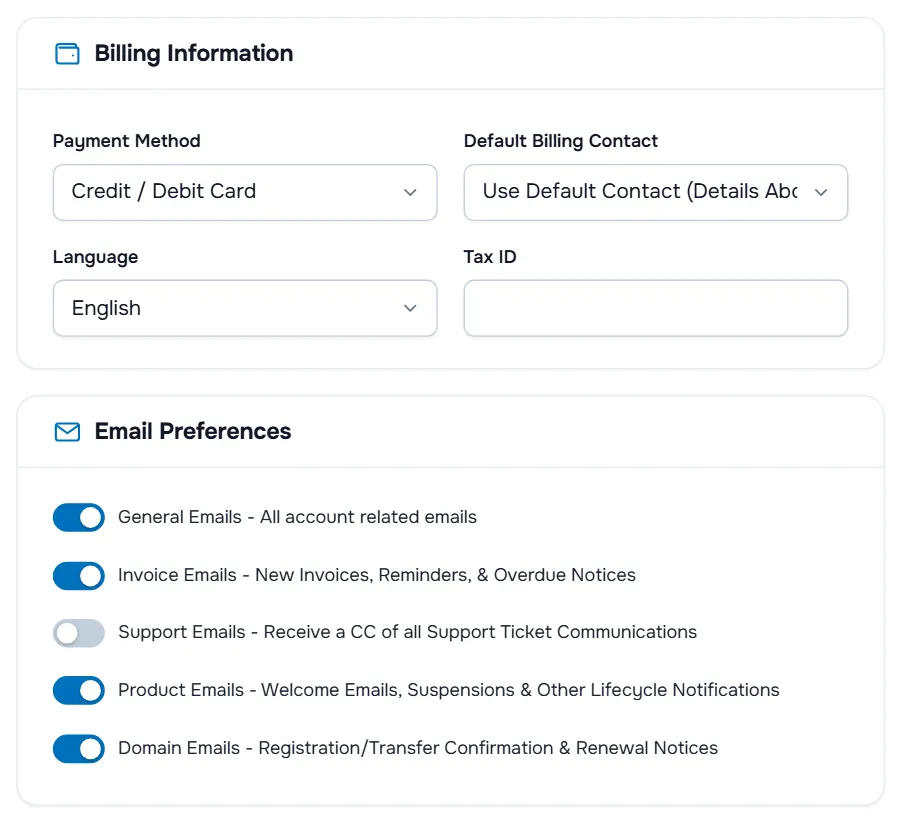Toggle the Domain Emails switch

tap(79, 749)
